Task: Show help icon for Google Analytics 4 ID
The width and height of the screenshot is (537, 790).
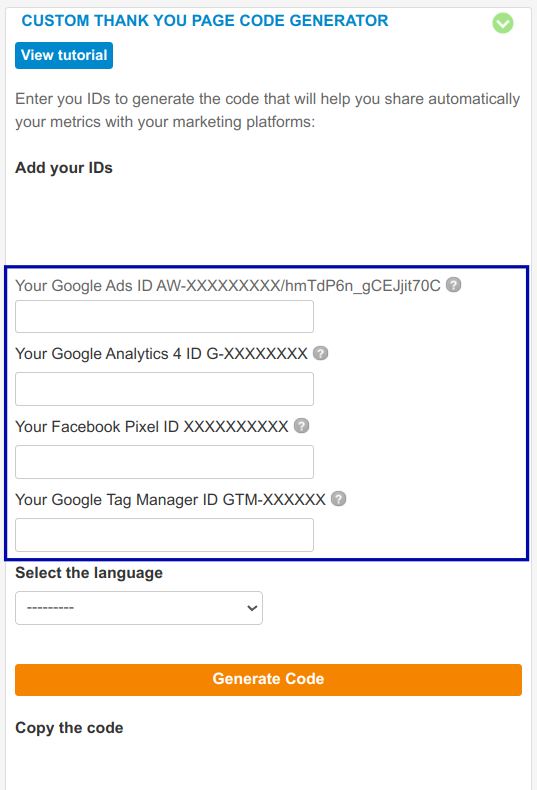Action: pos(320,353)
